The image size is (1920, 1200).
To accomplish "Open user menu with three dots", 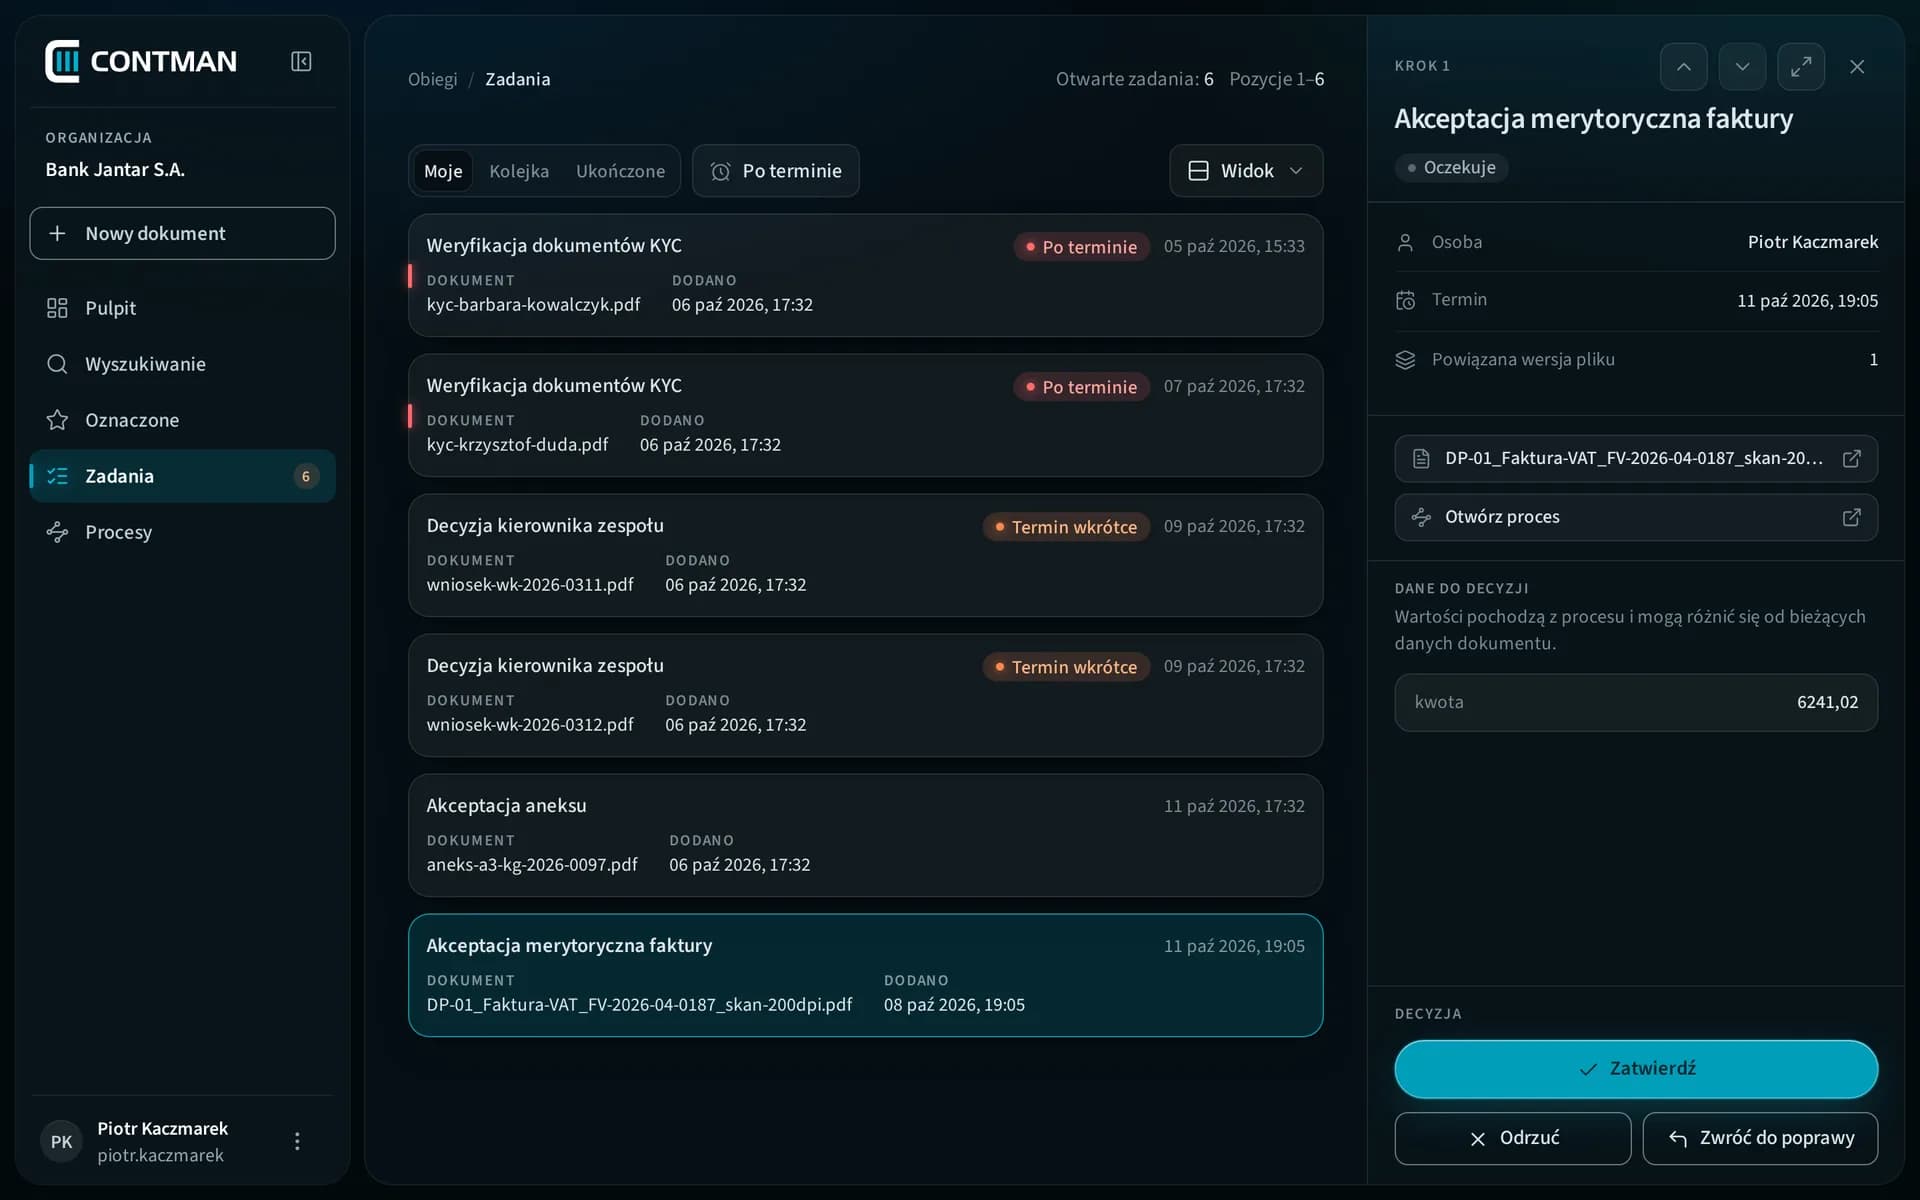I will tap(297, 1141).
